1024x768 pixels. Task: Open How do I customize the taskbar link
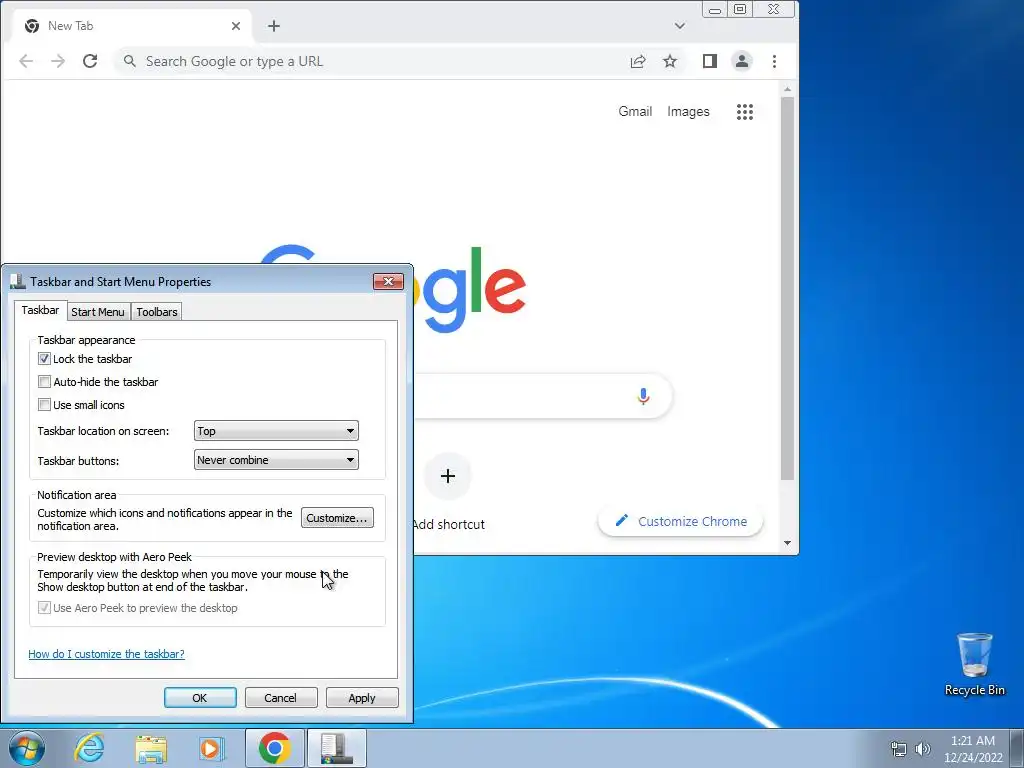[106, 654]
